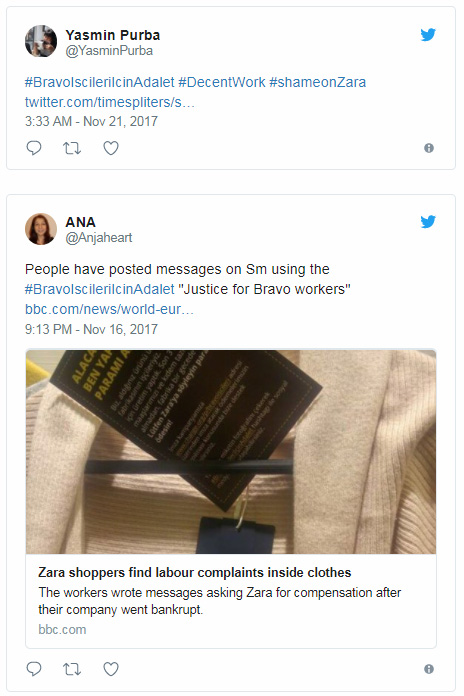
Task: Click the Twitter bird icon on ANA's tweet
Action: pyautogui.click(x=428, y=221)
